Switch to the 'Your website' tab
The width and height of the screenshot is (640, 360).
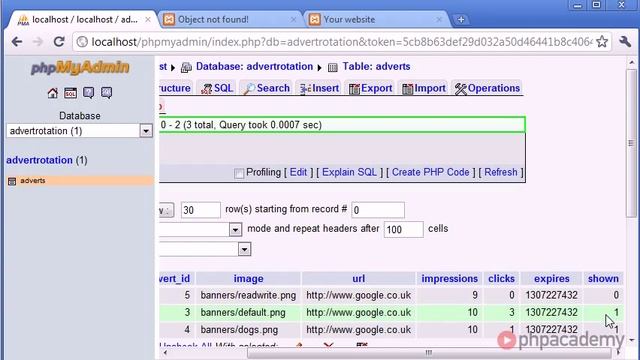[x=375, y=20]
